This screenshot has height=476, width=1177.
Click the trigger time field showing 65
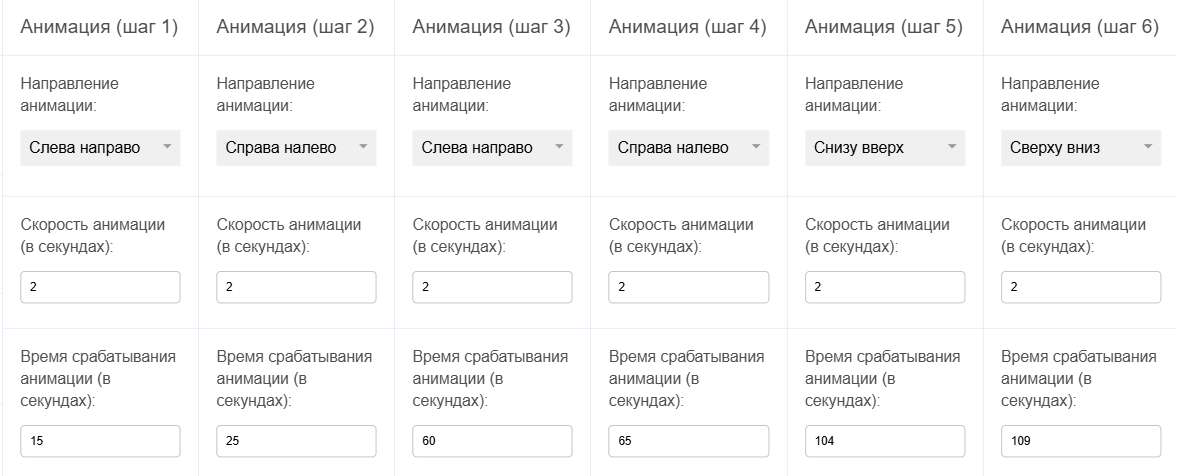[688, 441]
